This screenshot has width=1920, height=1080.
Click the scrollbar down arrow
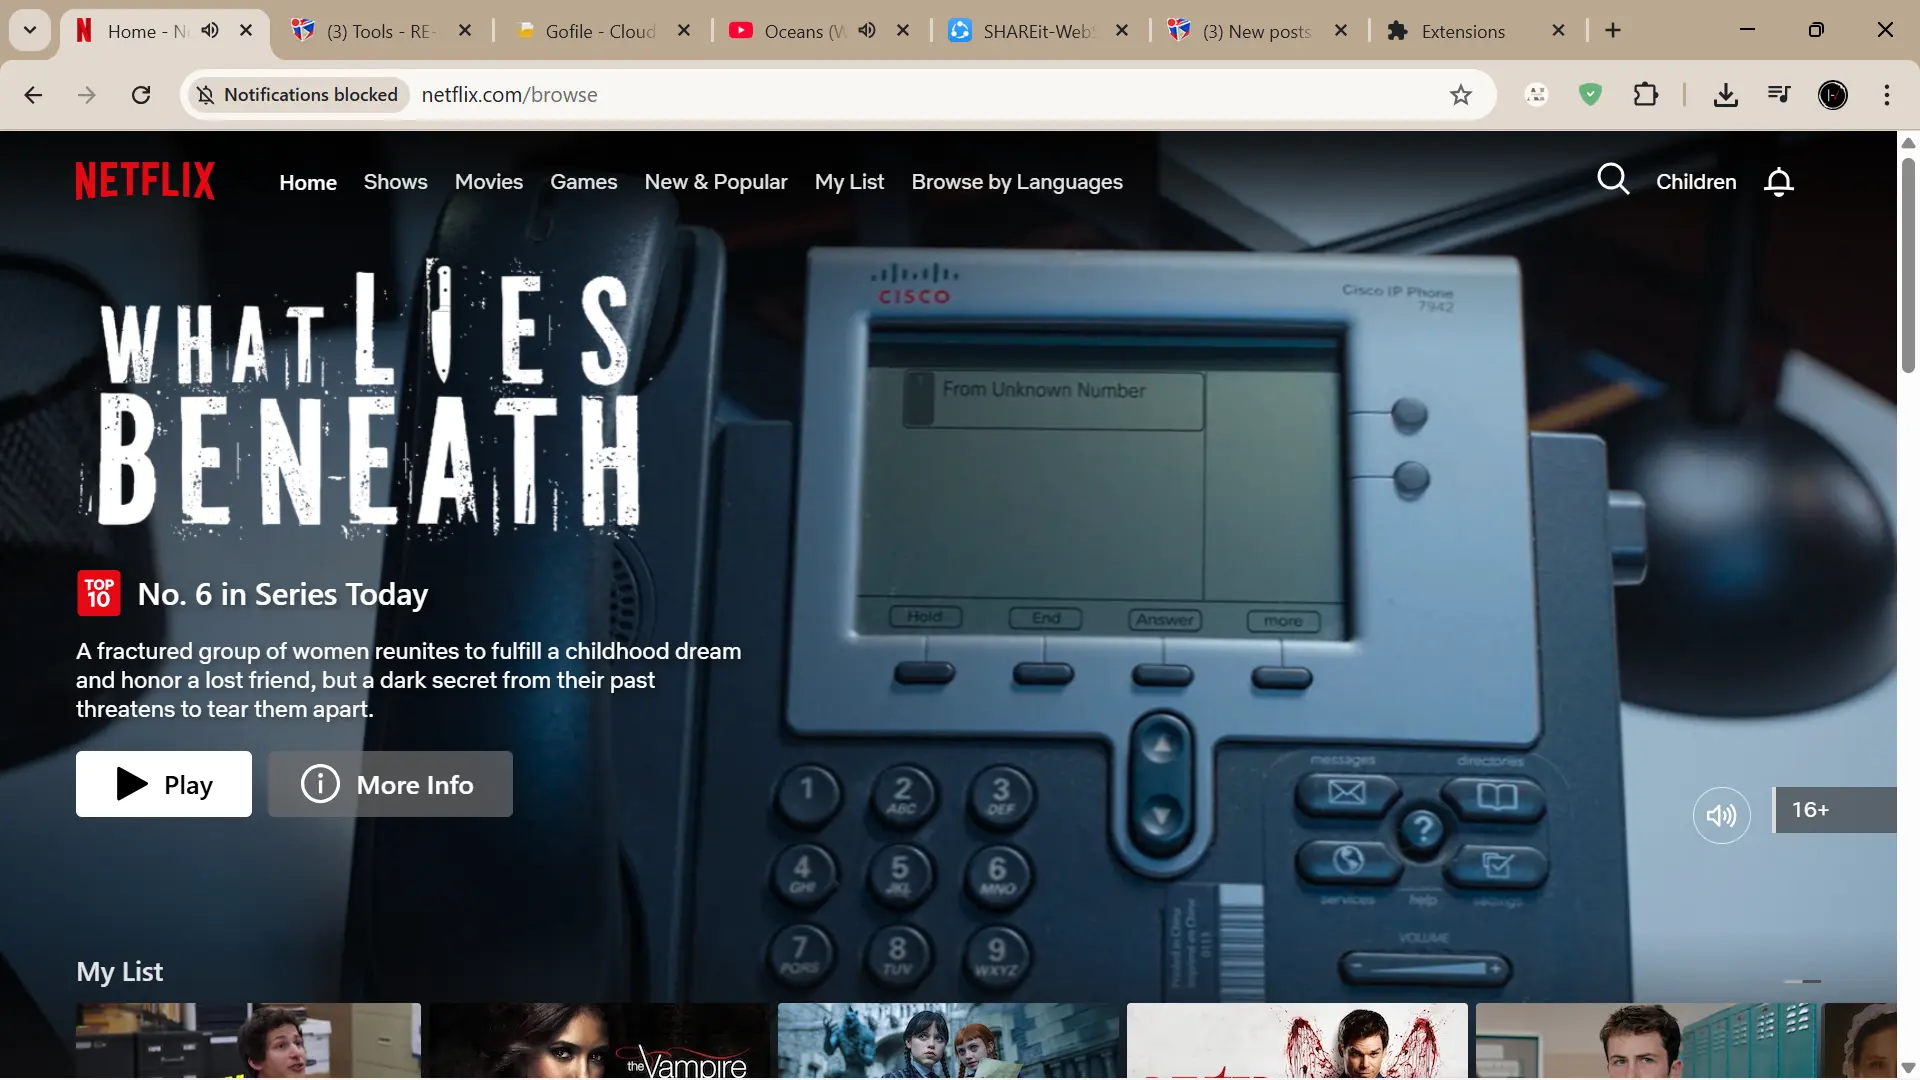[1908, 1067]
